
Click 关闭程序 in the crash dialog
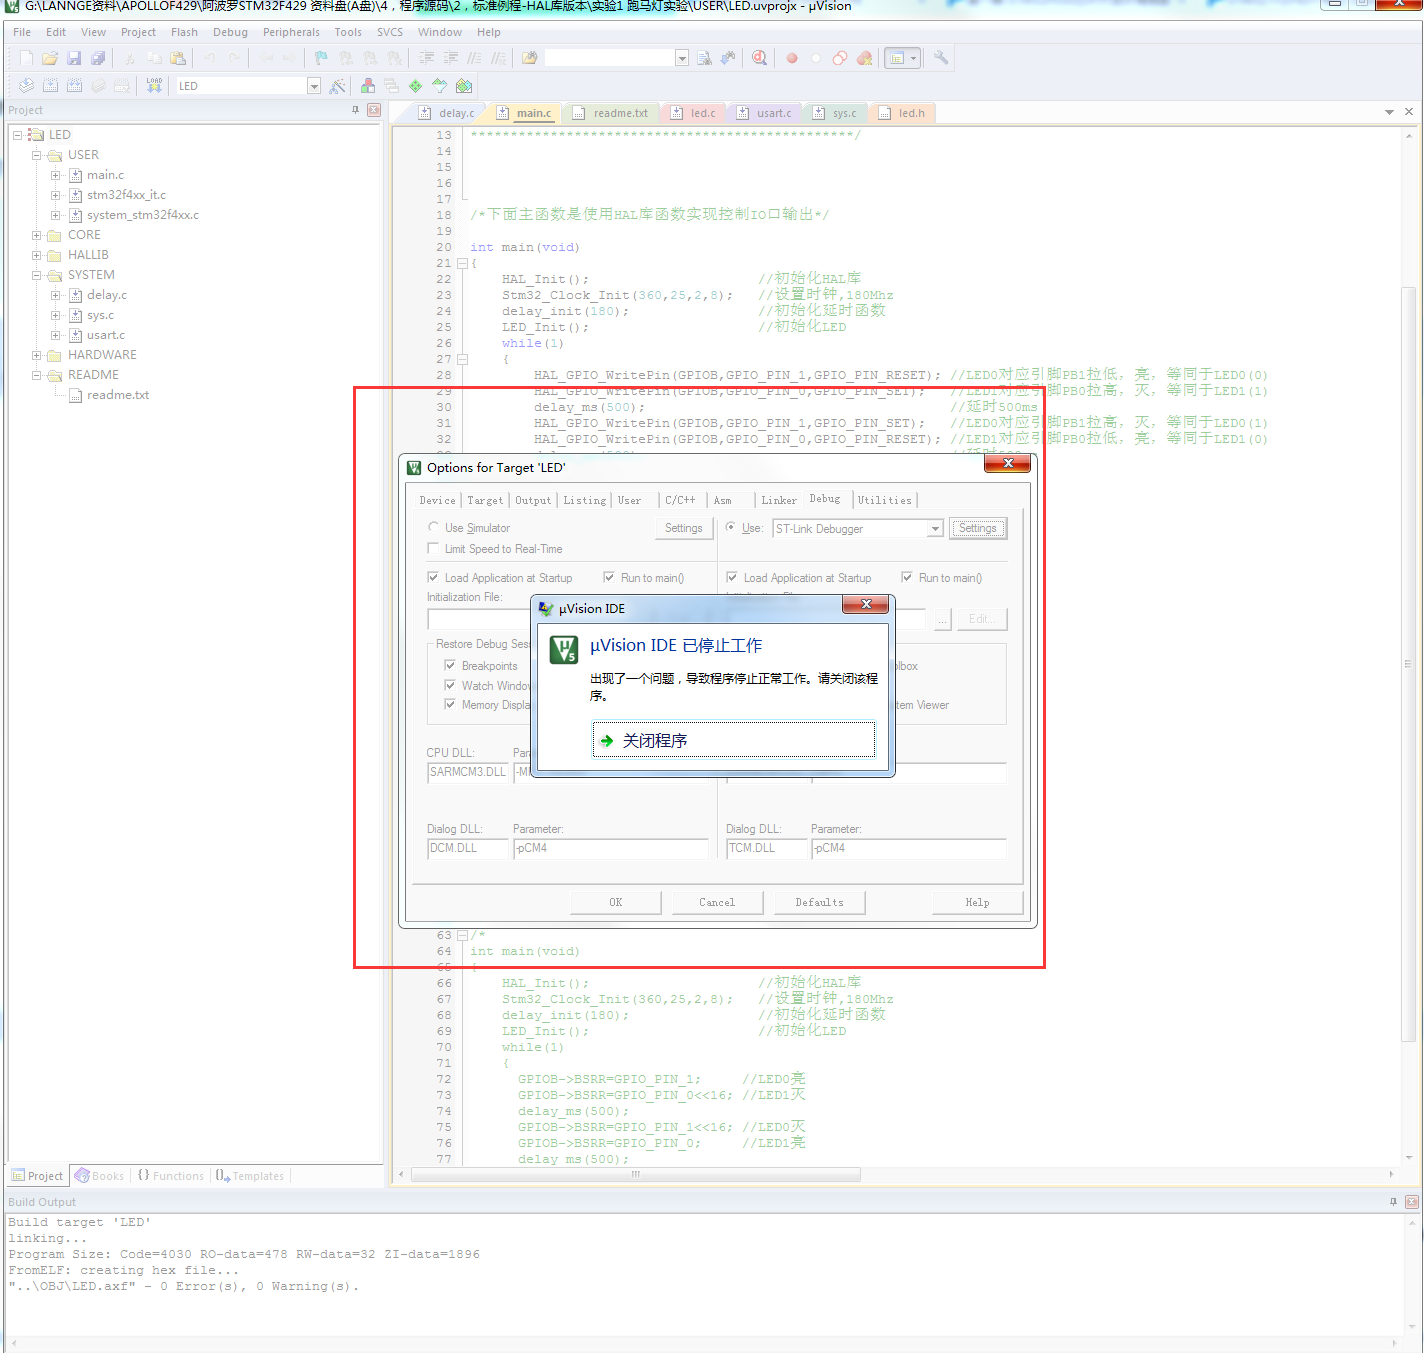coord(734,740)
